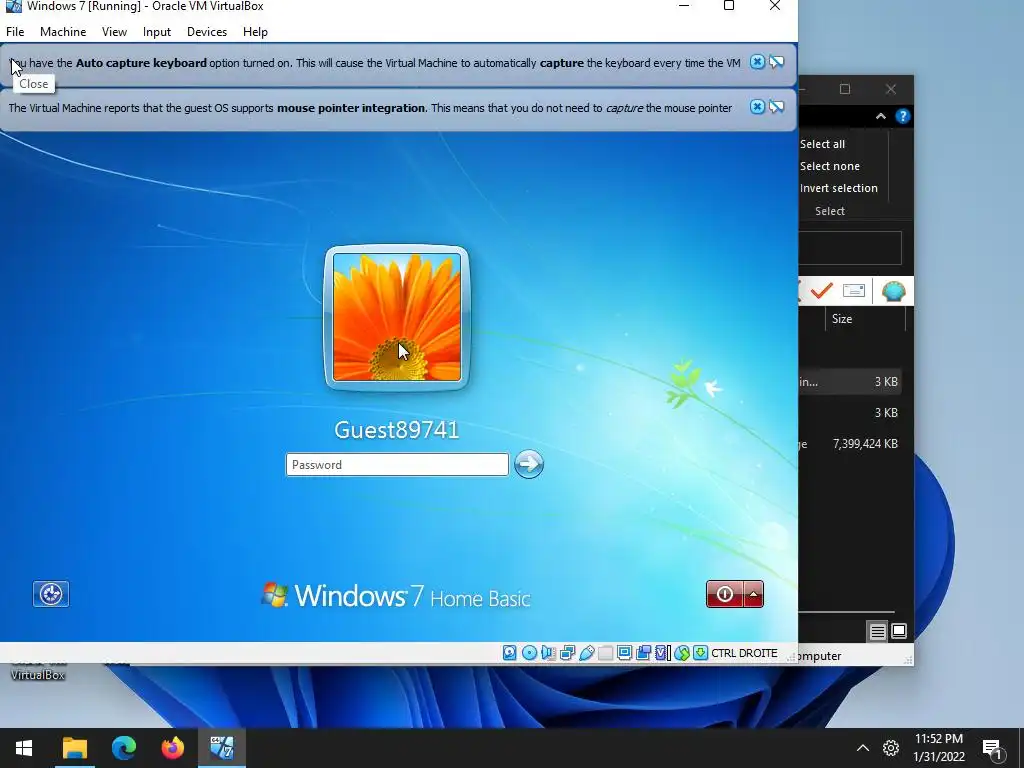Dismiss the mouse pointer integration notification
This screenshot has height=768, width=1024.
[x=757, y=107]
